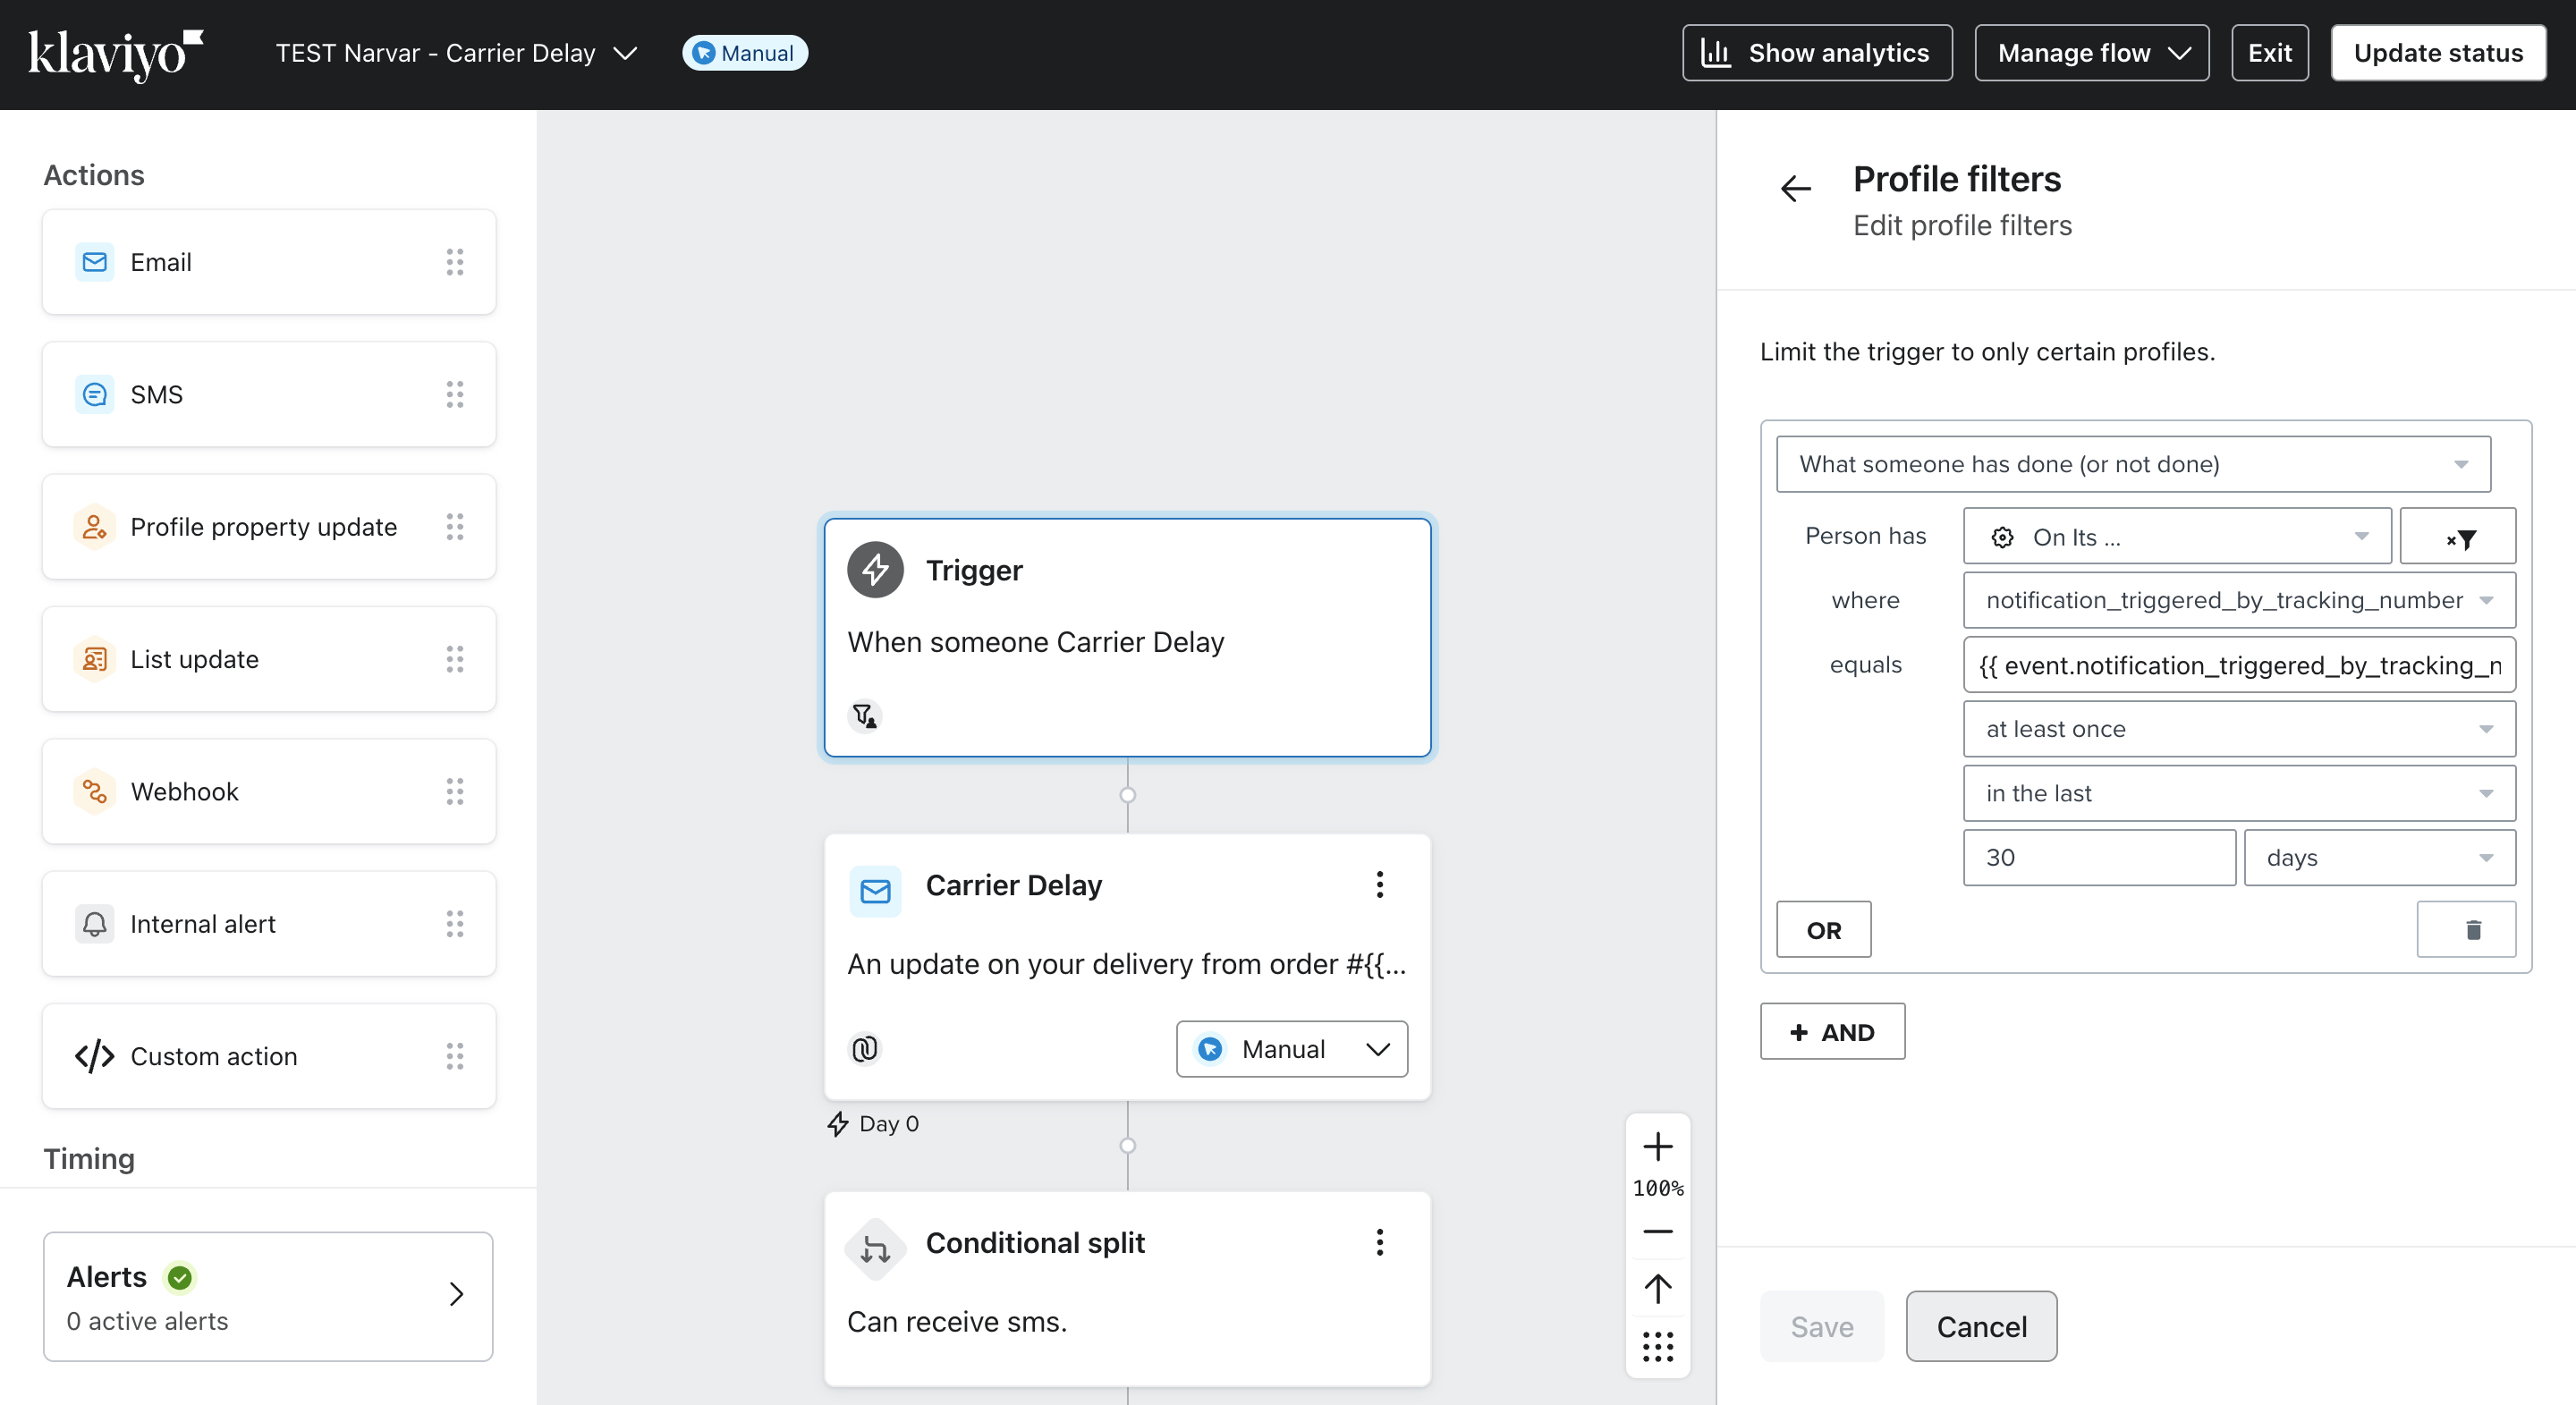Click the disabled Save button
The image size is (2576, 1405).
tap(1822, 1327)
